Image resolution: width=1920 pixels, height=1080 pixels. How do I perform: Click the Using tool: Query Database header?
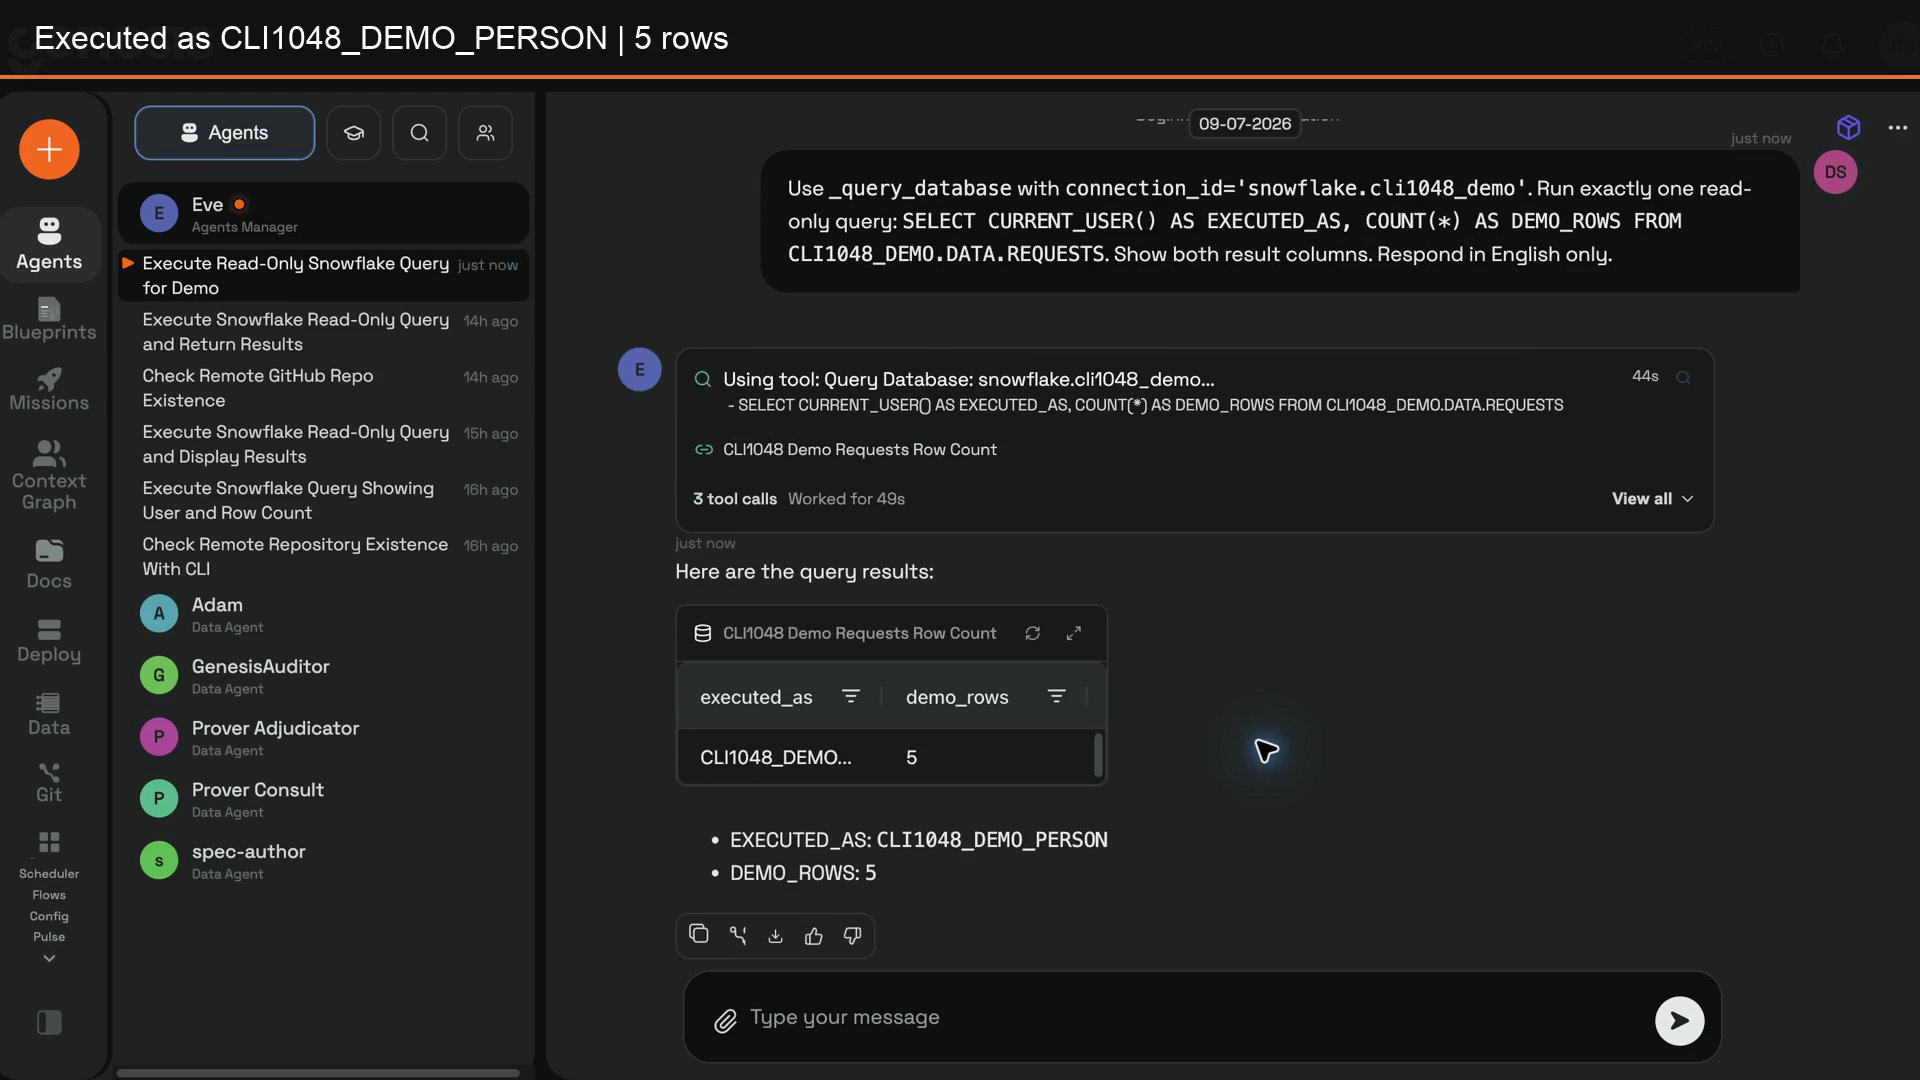[x=968, y=380]
